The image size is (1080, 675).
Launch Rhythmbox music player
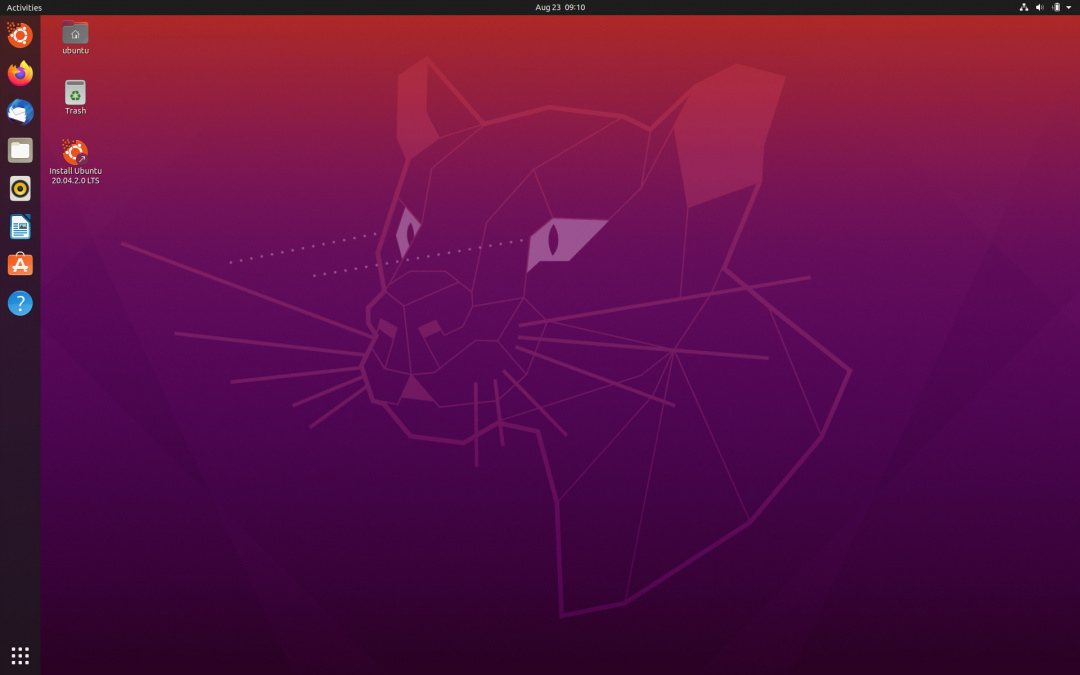[x=20, y=188]
